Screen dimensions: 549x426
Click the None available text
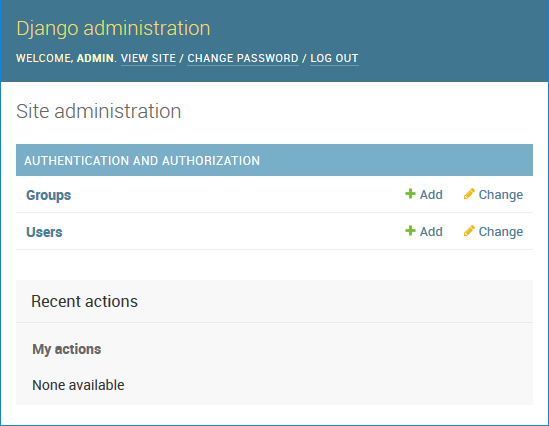pos(78,385)
